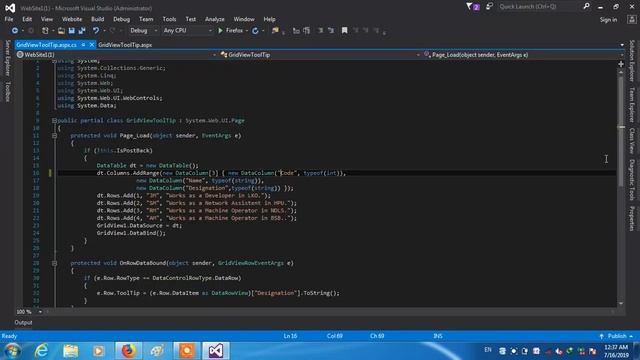
Task: Click the Publish button in status bar
Action: coord(616,336)
